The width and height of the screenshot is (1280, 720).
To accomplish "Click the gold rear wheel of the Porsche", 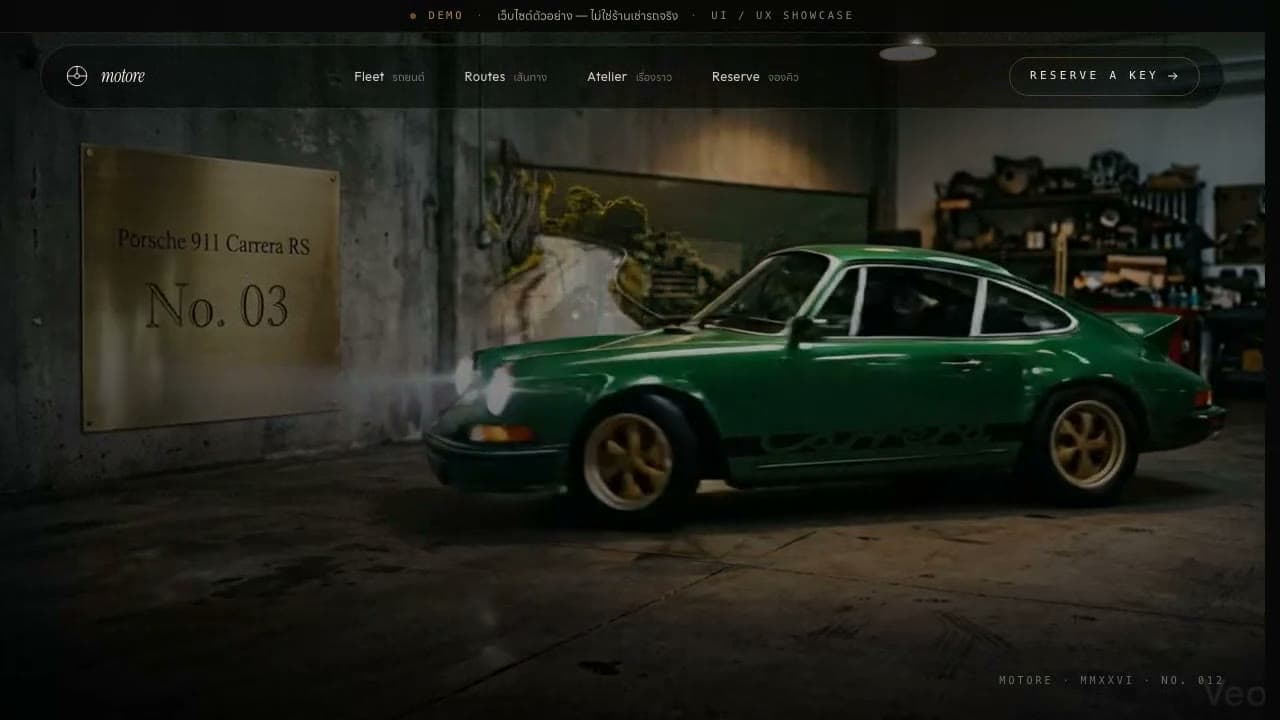I will coord(1088,443).
